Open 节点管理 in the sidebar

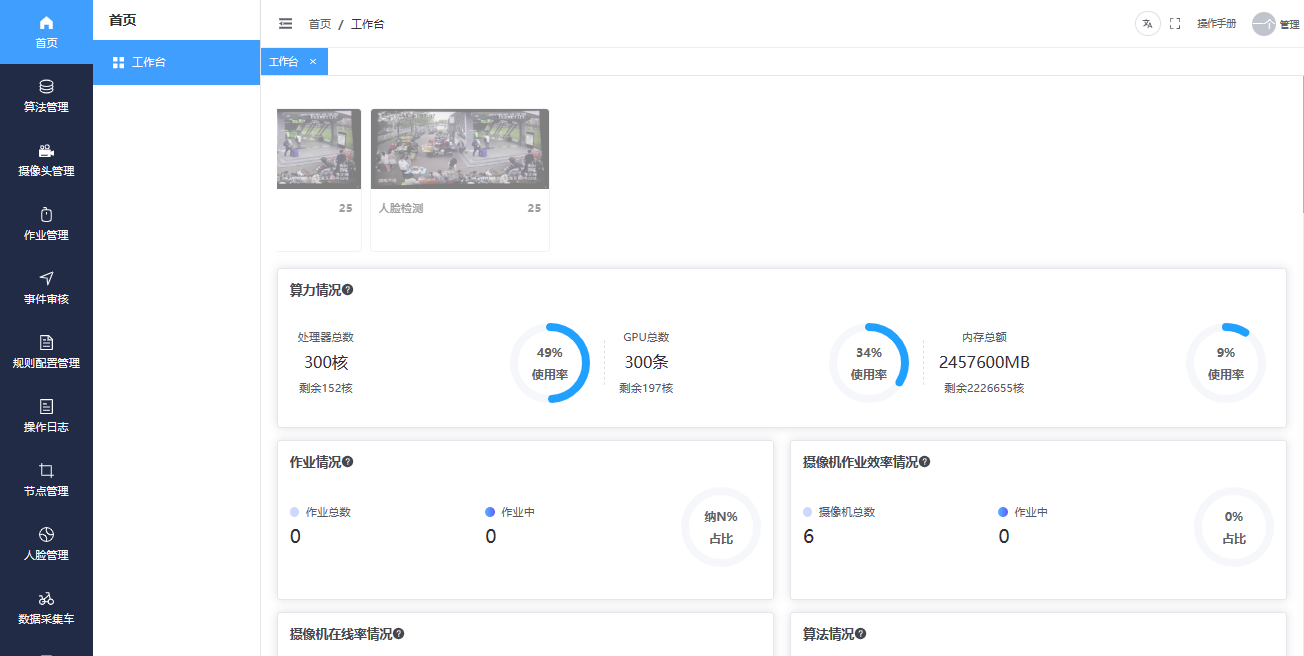coord(46,480)
